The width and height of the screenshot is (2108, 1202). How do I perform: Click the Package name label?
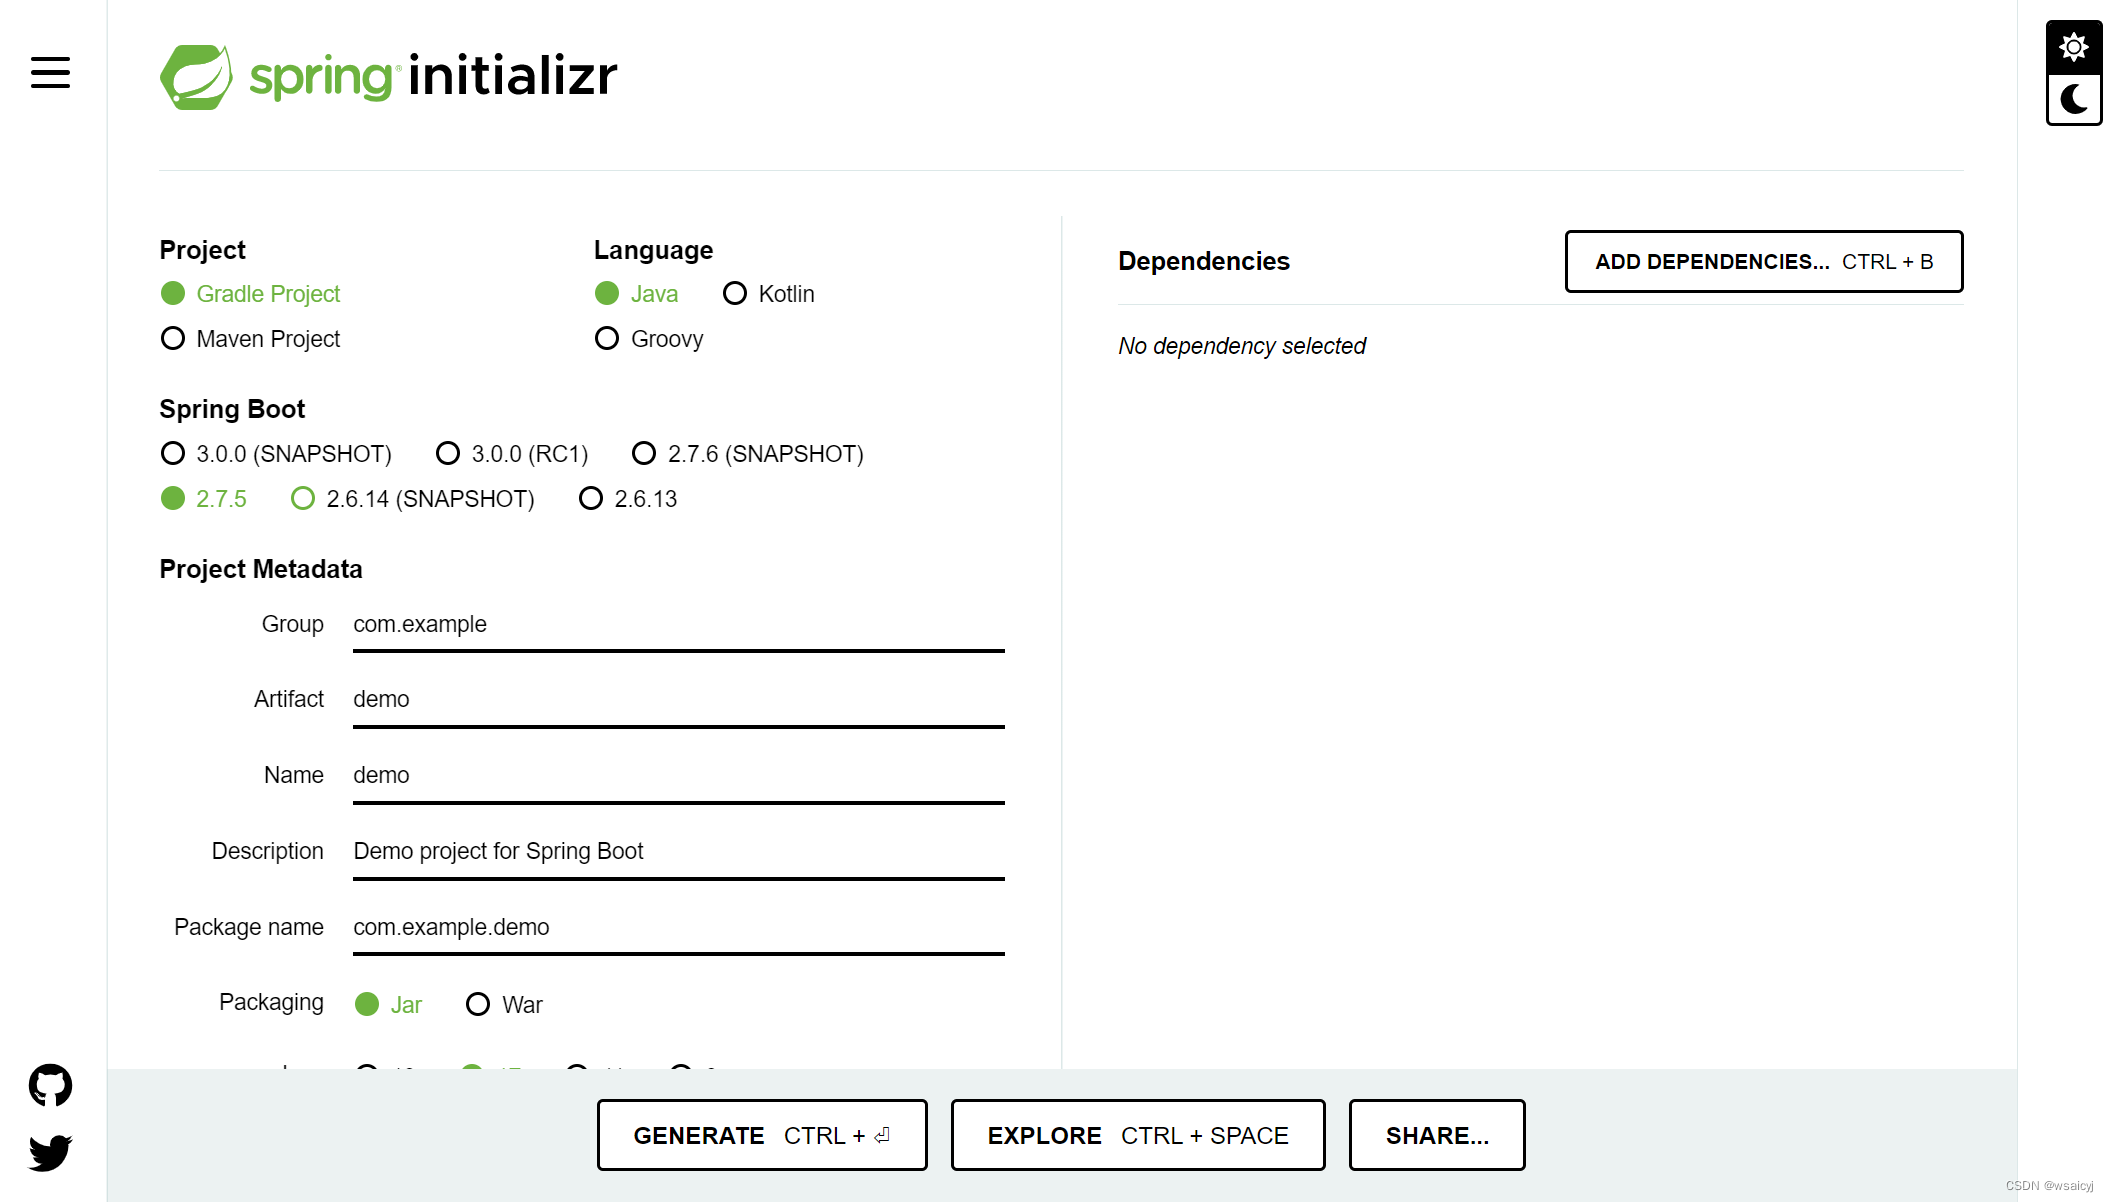point(249,927)
